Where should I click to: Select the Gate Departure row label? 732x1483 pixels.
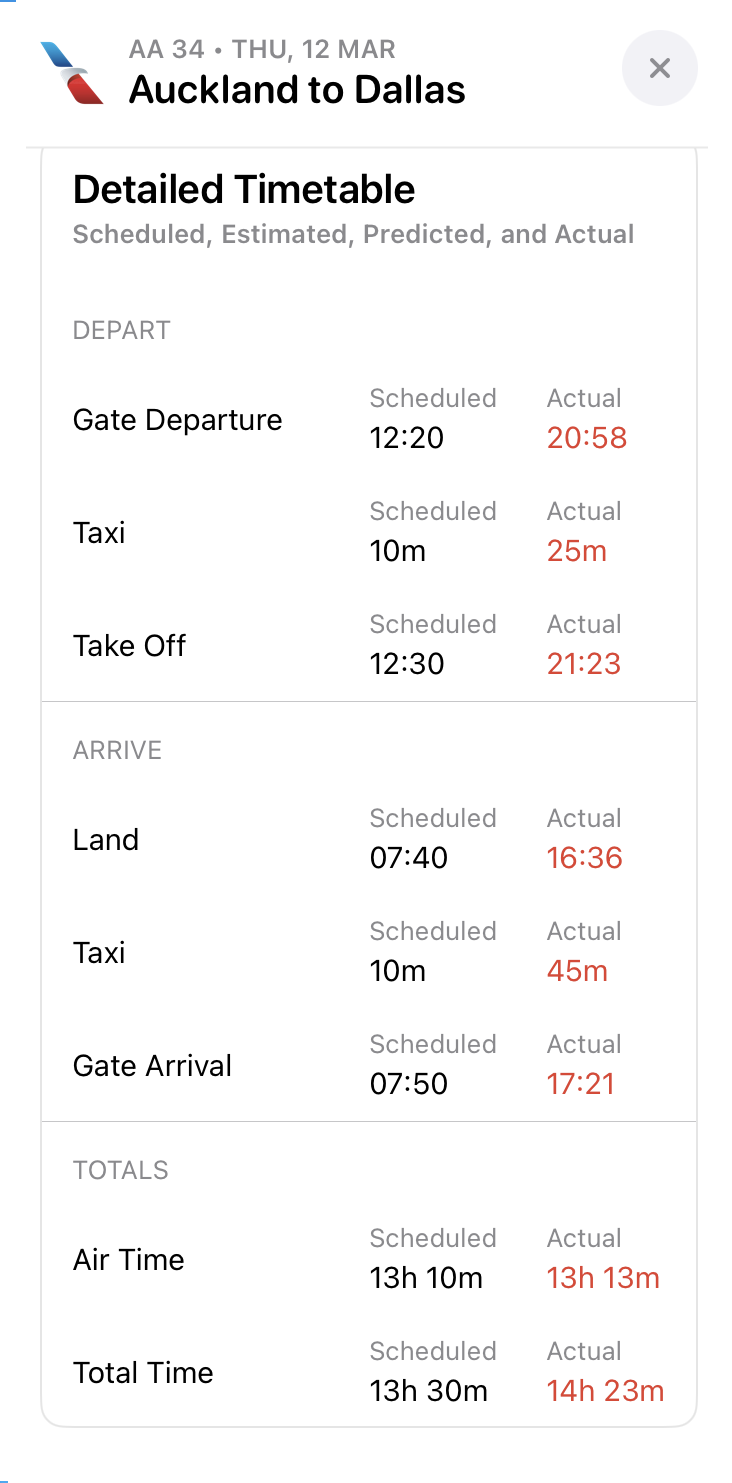pos(177,419)
